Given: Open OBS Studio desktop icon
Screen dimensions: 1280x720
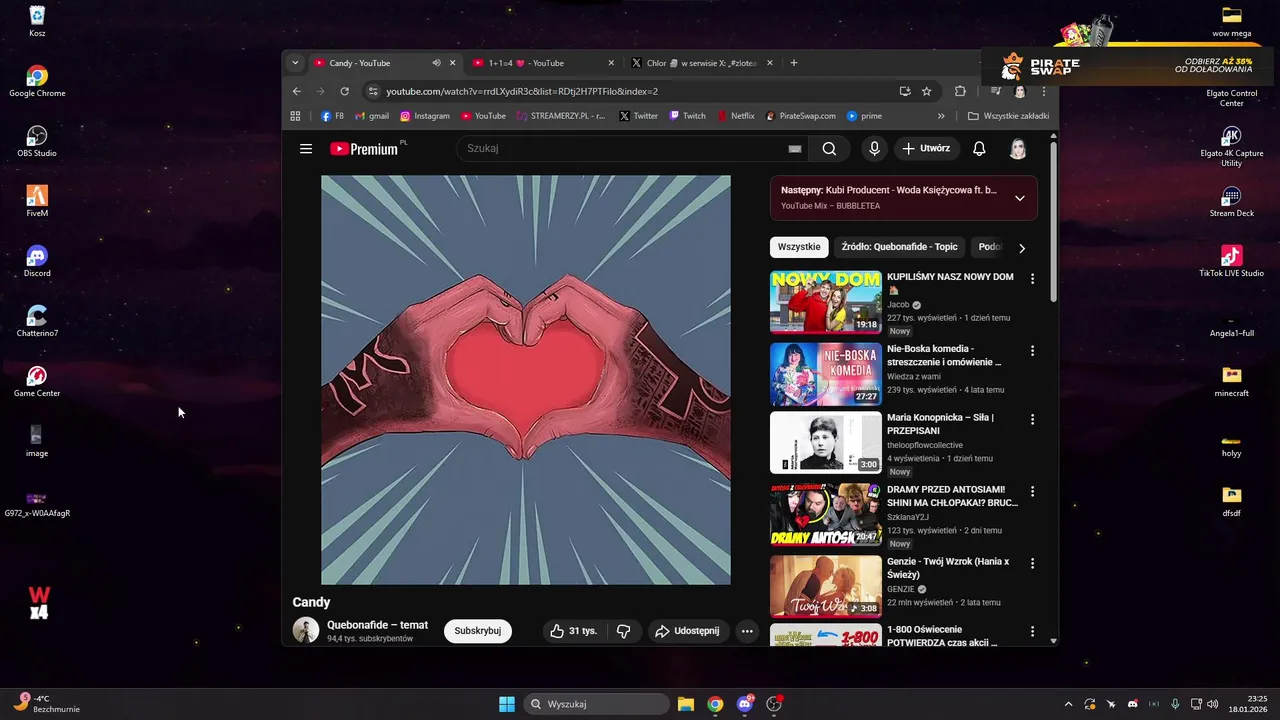Looking at the screenshot, I should (37, 142).
